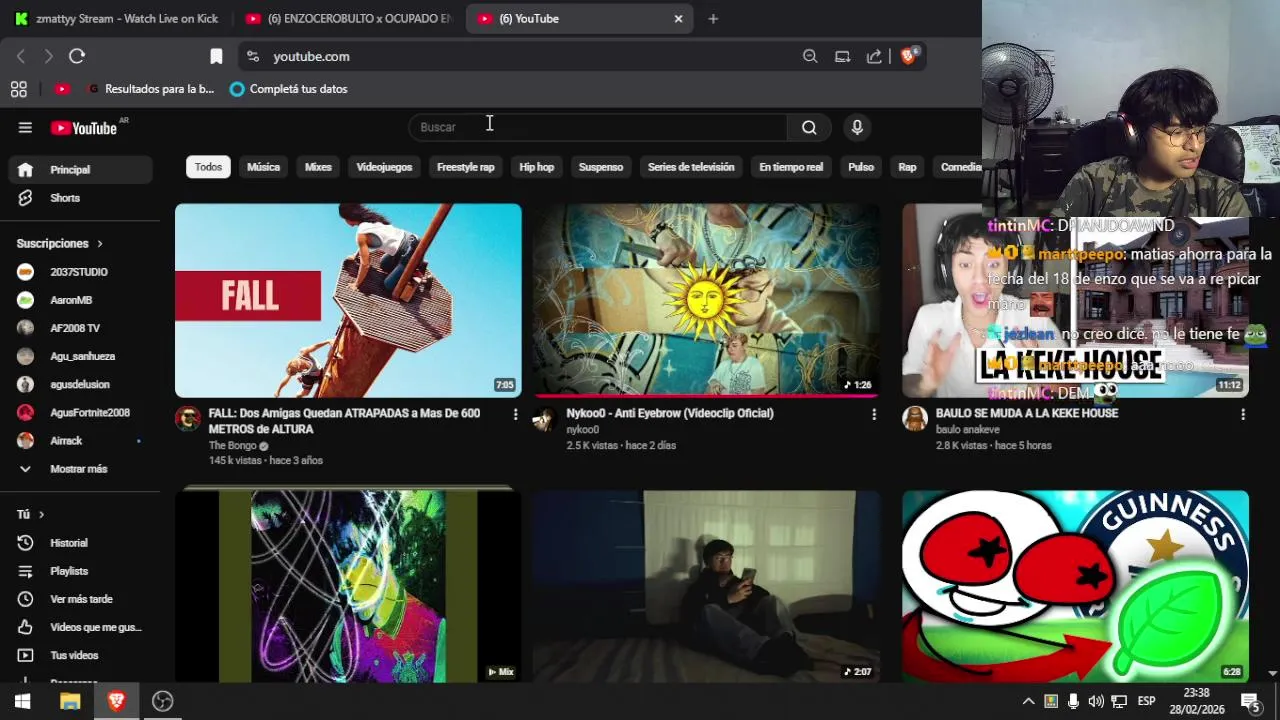1280x720 pixels.
Task: Click the share icon in address bar
Action: [x=874, y=56]
